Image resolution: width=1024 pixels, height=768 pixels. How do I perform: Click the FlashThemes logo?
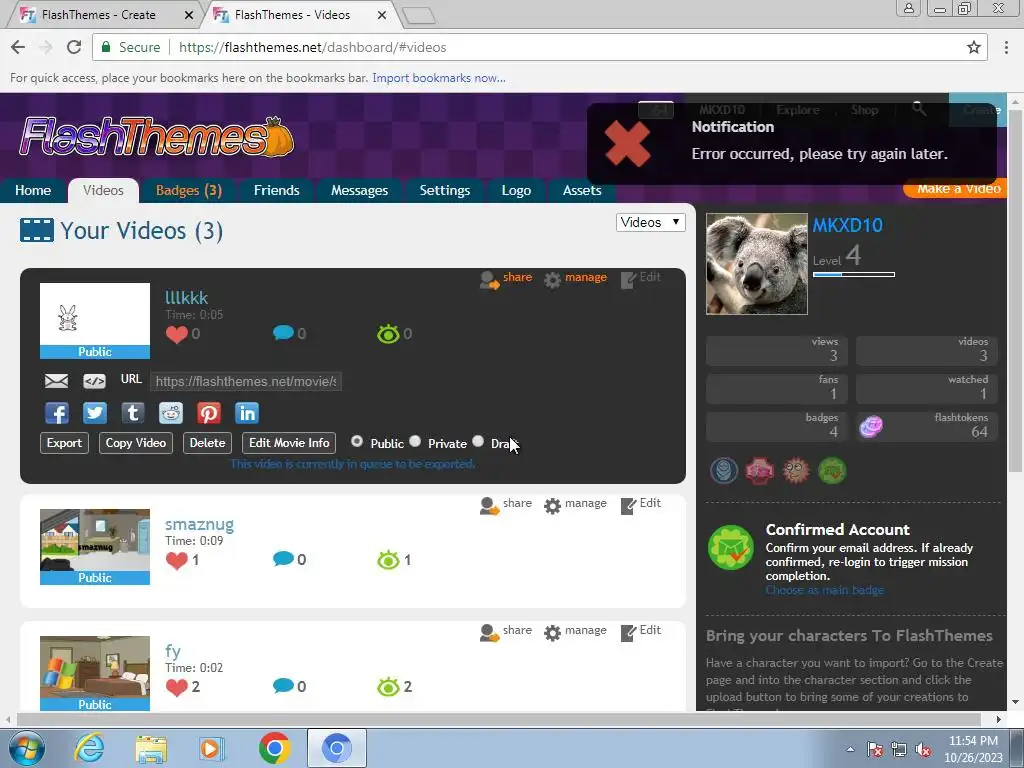point(157,137)
